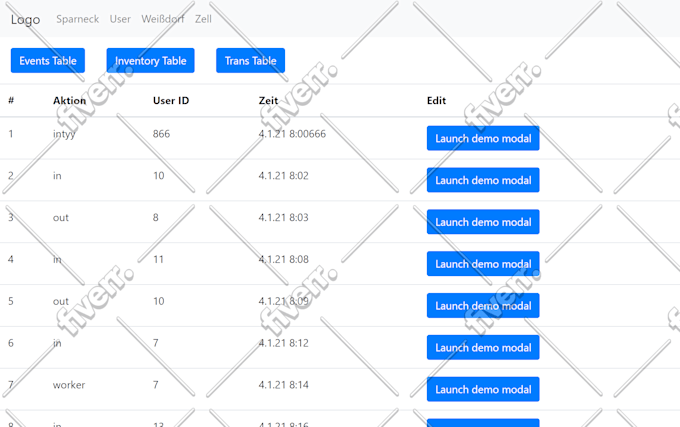Viewport: 680px width, 427px height.
Task: Click the Zeit column header
Action: coord(268,101)
